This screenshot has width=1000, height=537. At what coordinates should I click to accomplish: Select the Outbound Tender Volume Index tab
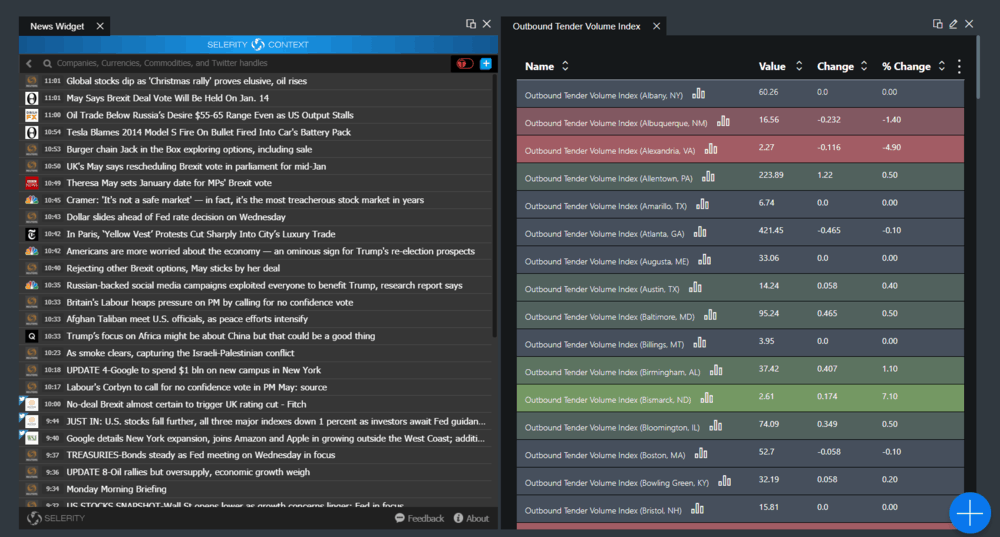(576, 26)
